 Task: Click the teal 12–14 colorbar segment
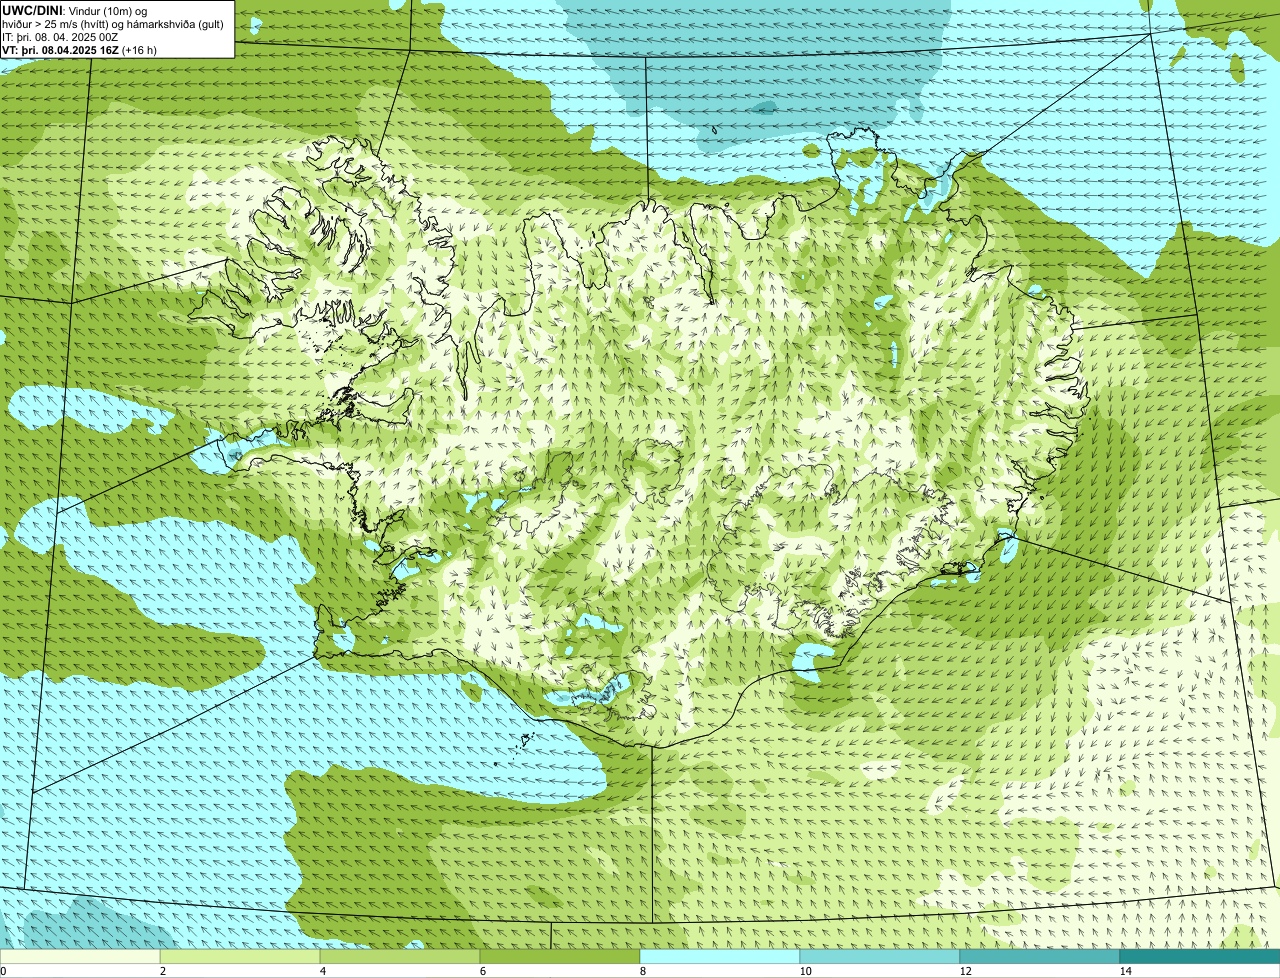[1040, 956]
